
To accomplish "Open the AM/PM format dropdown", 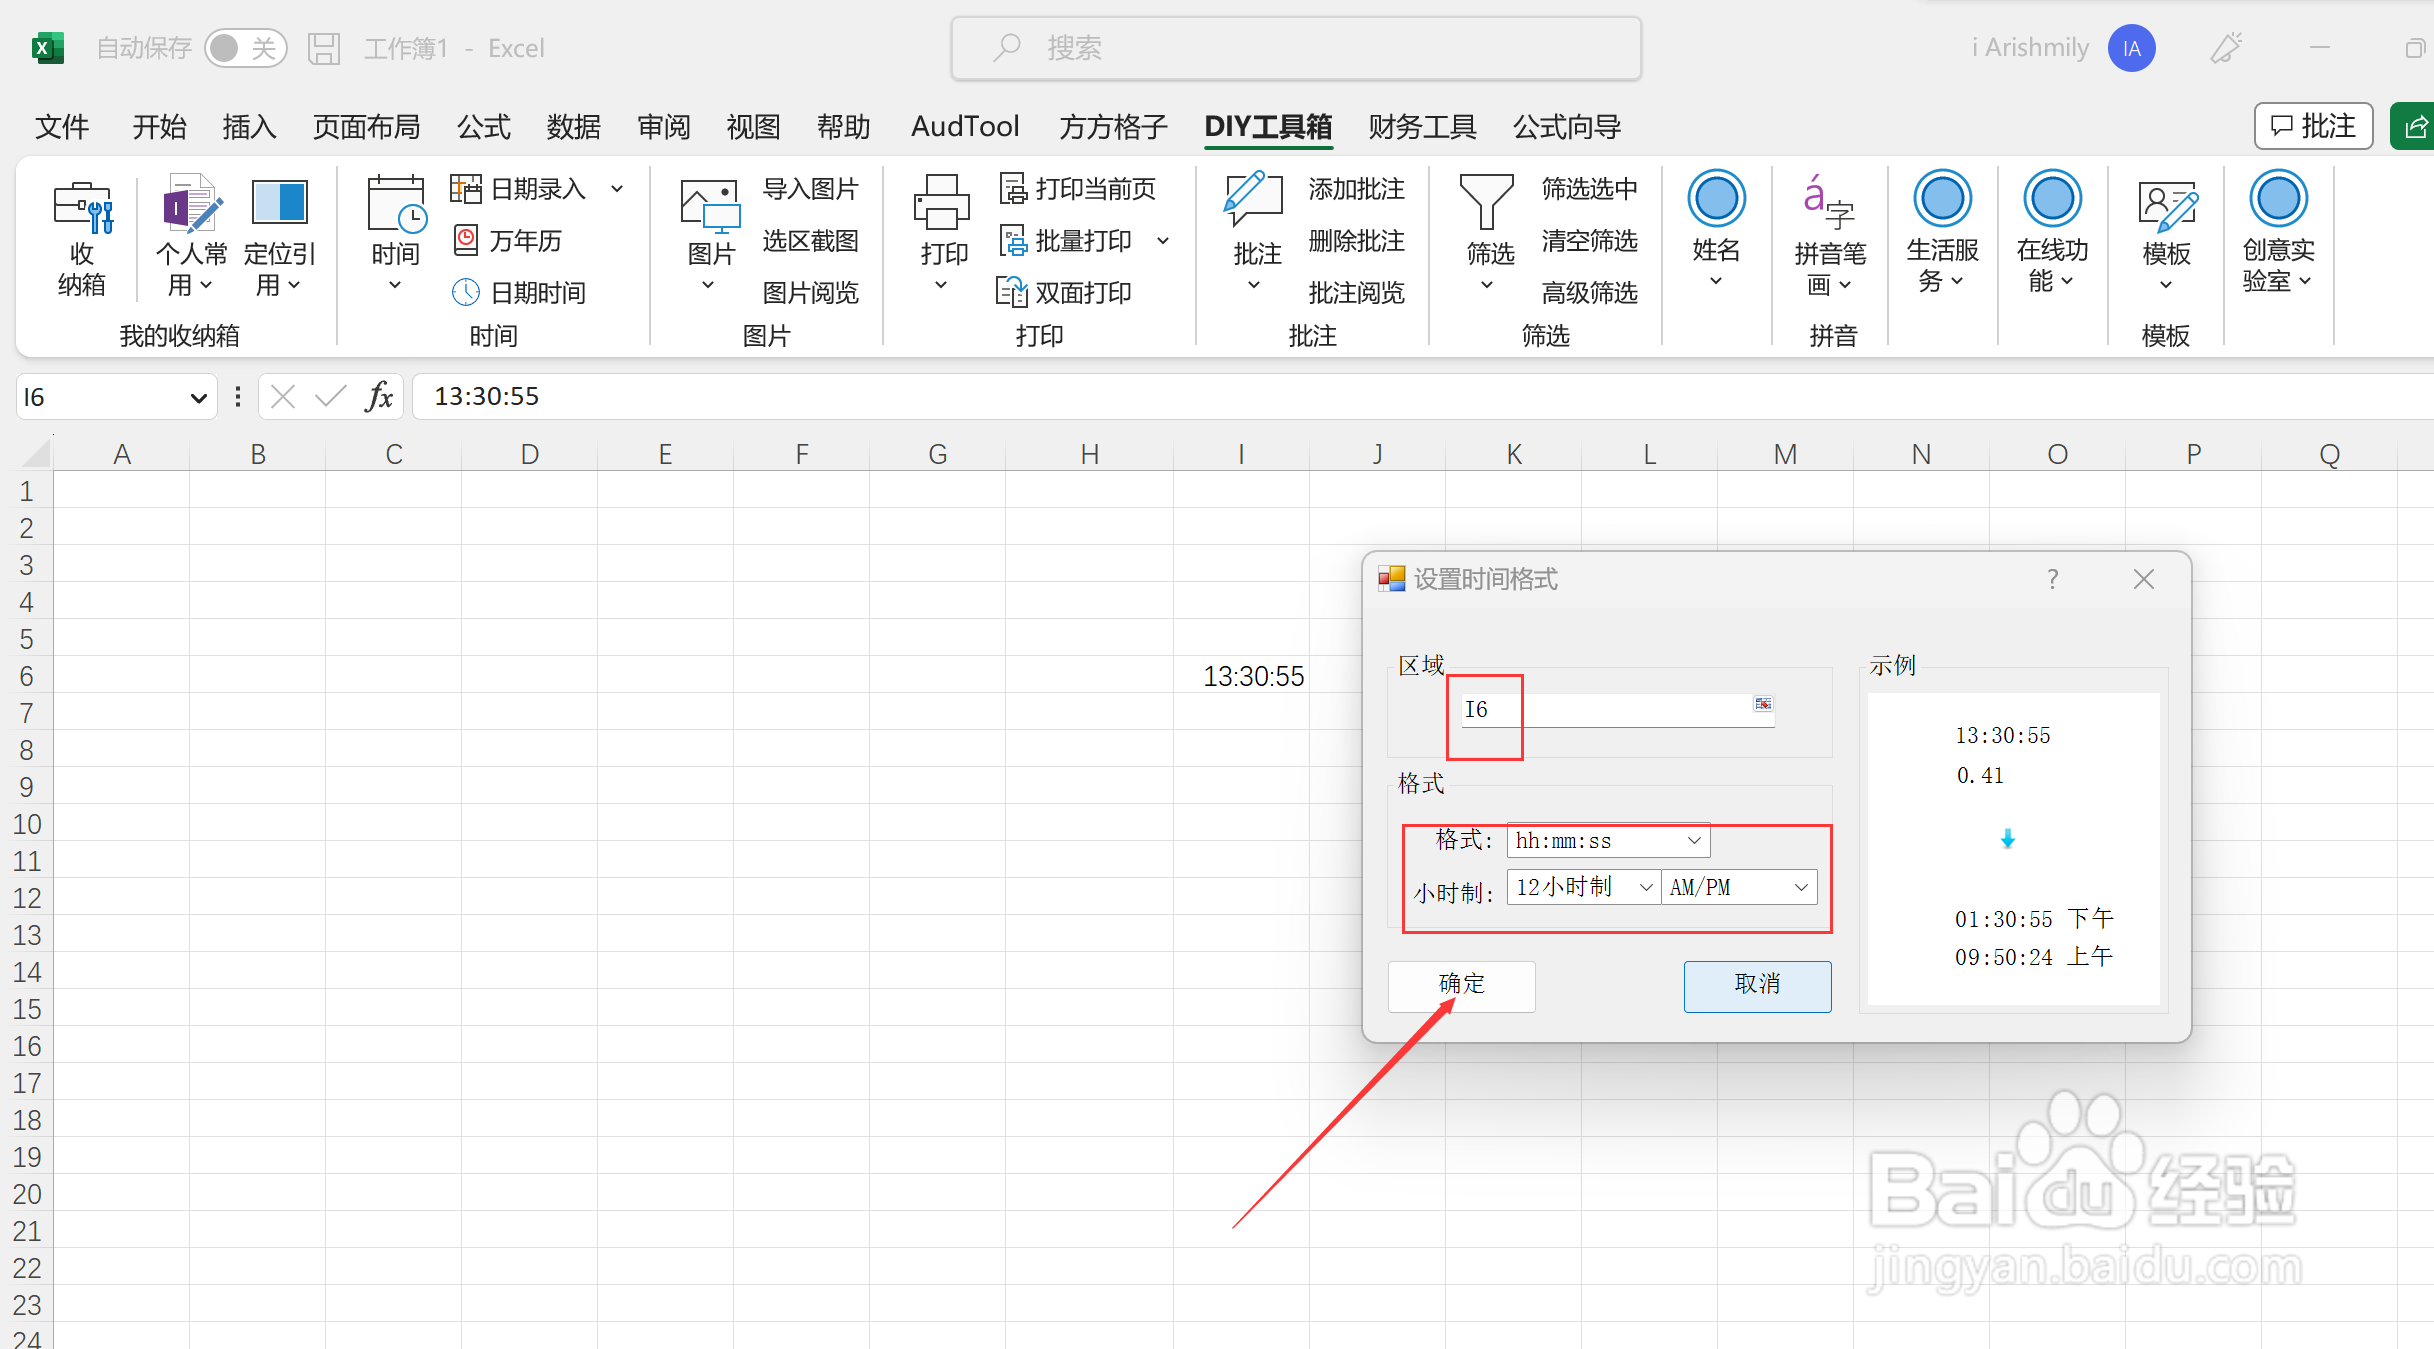I will tap(1801, 888).
